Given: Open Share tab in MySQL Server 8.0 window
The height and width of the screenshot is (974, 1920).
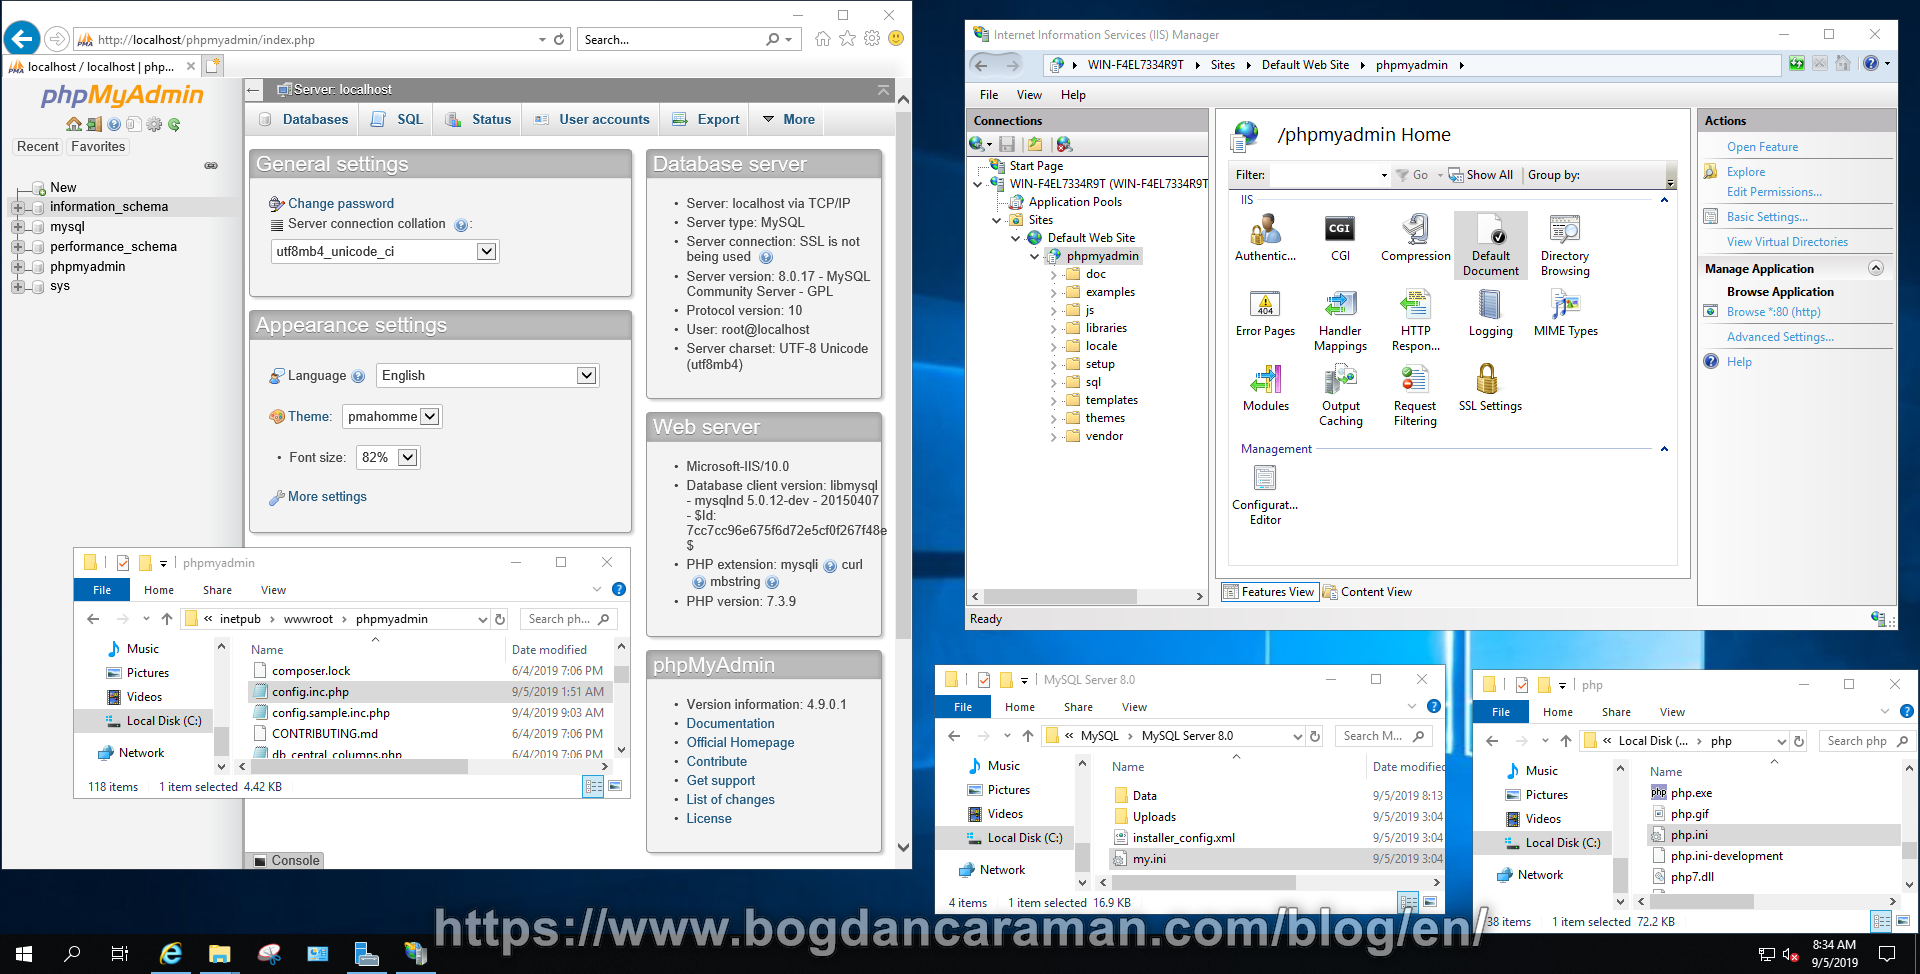Looking at the screenshot, I should point(1078,707).
